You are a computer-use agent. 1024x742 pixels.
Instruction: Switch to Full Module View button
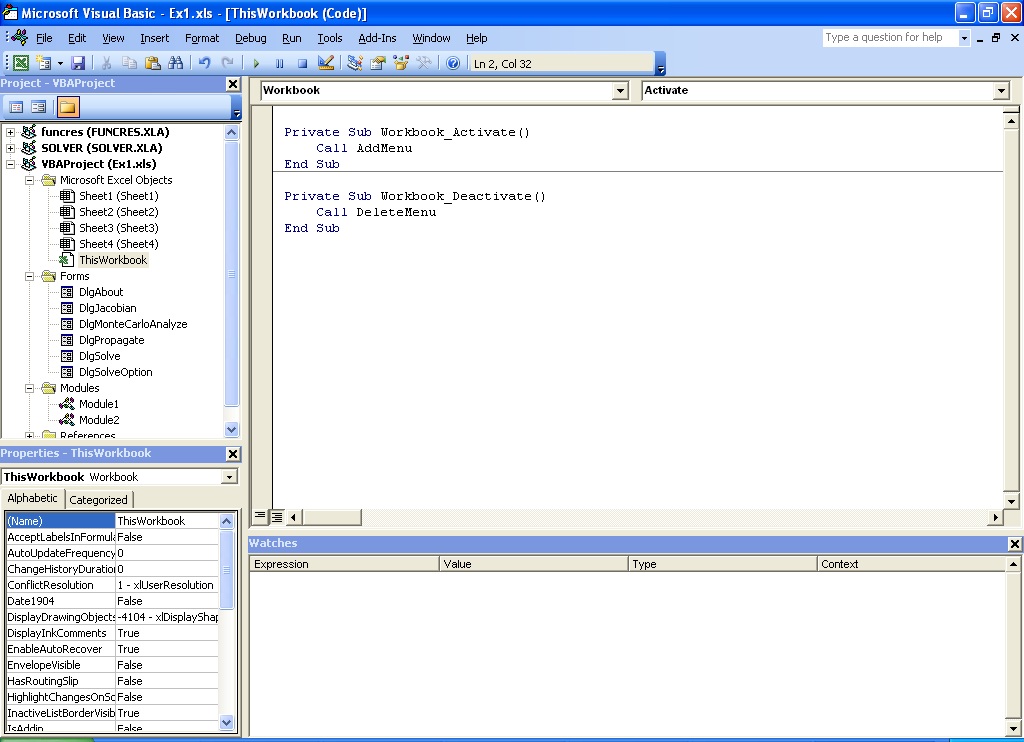click(276, 517)
